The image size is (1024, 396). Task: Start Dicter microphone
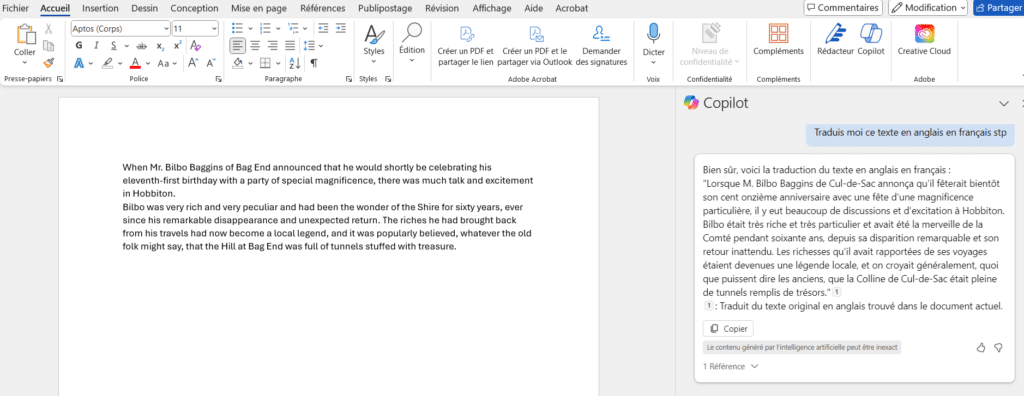654,44
